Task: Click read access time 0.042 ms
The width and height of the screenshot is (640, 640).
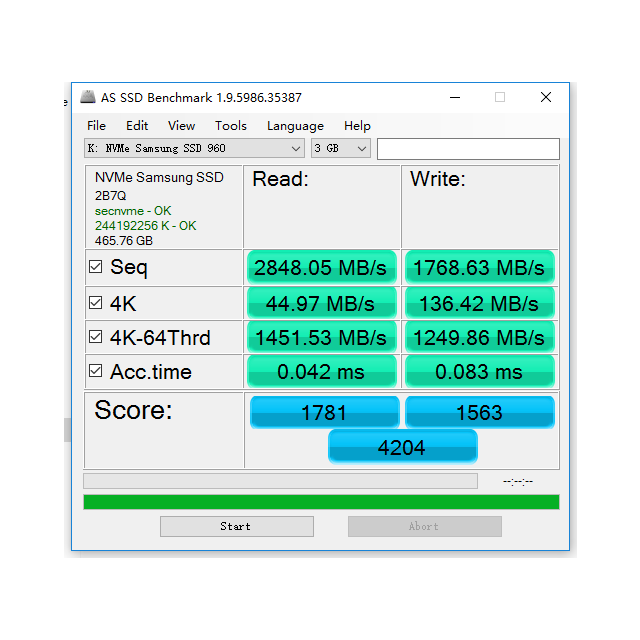Action: 322,371
